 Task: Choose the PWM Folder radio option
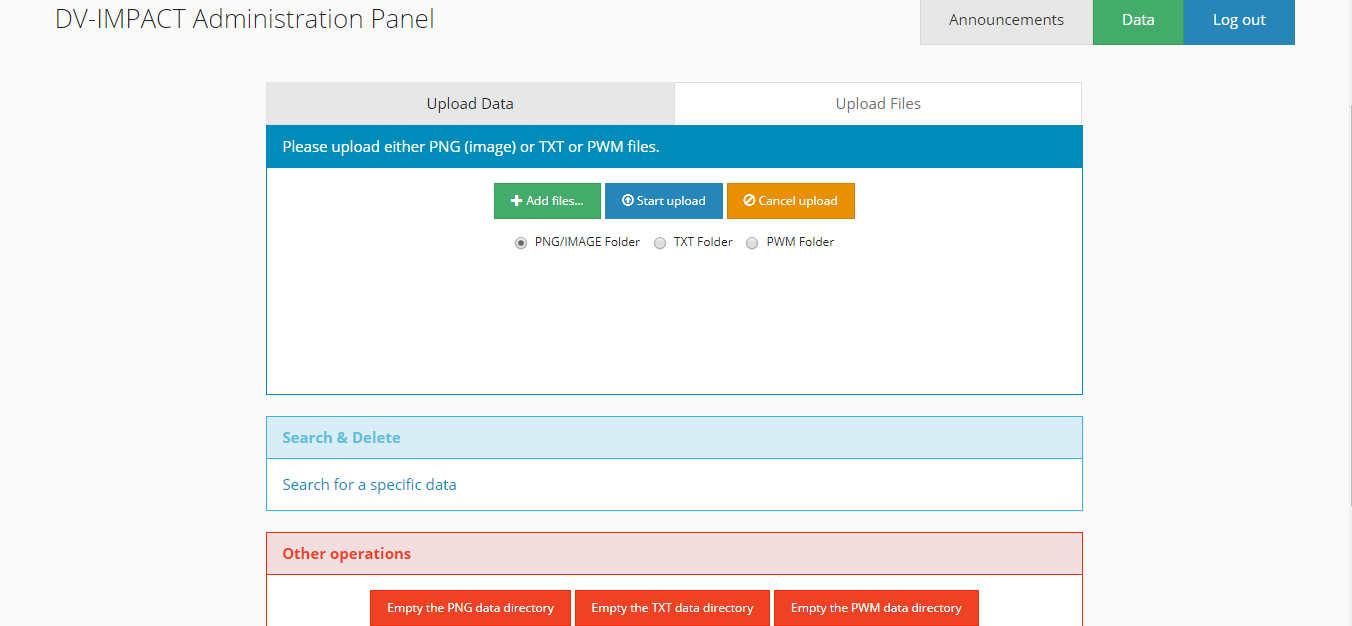(x=753, y=243)
